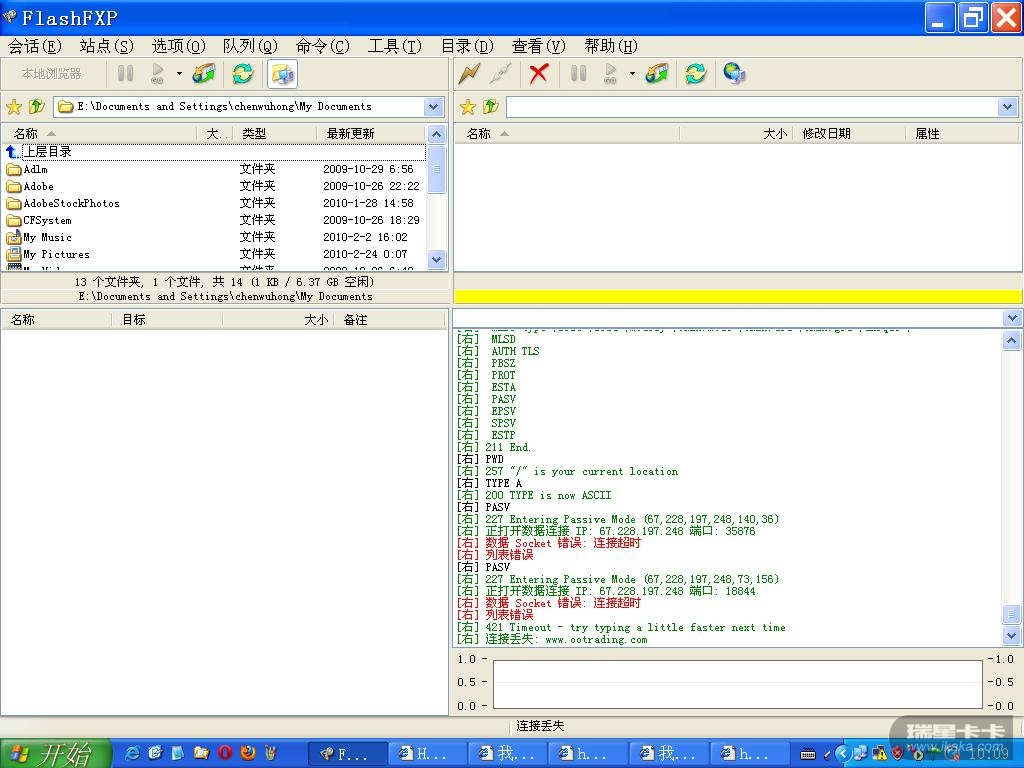Click the log panel scroll up arrow

pyautogui.click(x=1011, y=341)
